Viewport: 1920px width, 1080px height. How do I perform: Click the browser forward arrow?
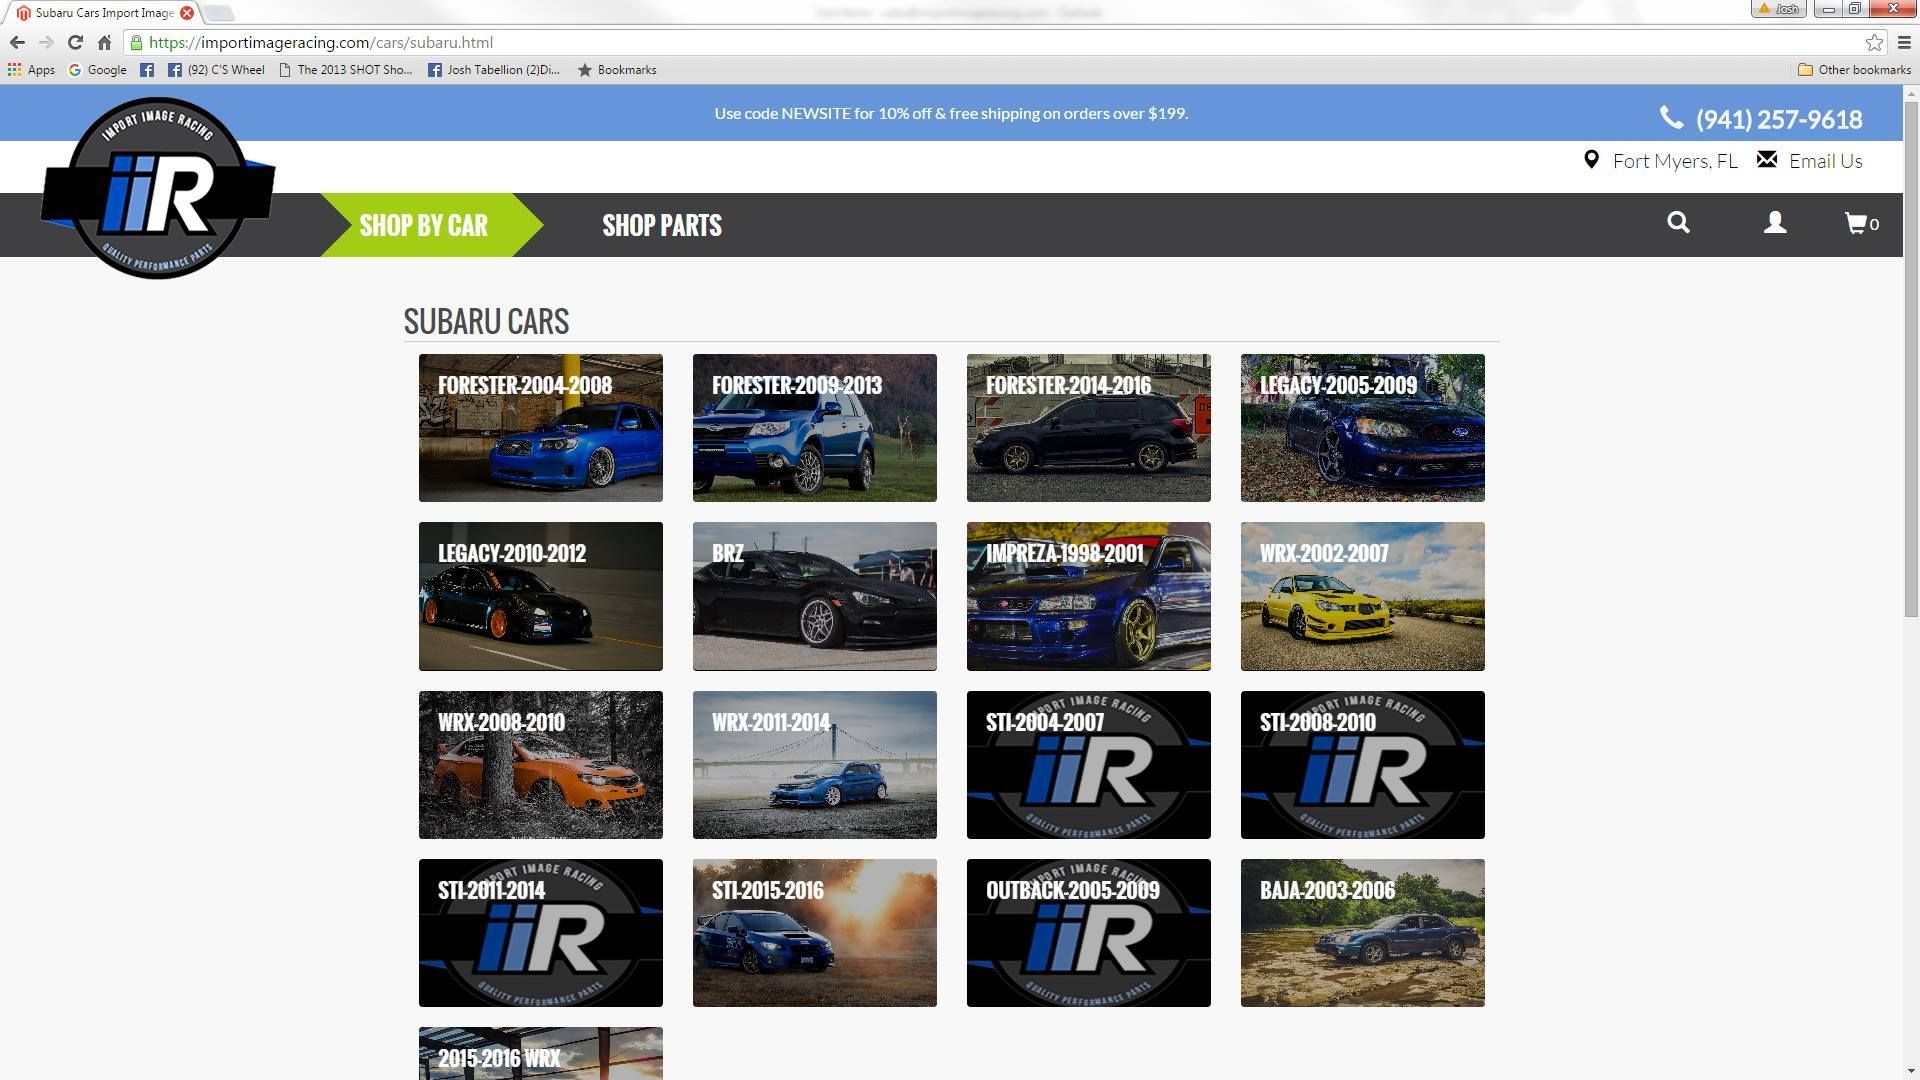click(46, 42)
